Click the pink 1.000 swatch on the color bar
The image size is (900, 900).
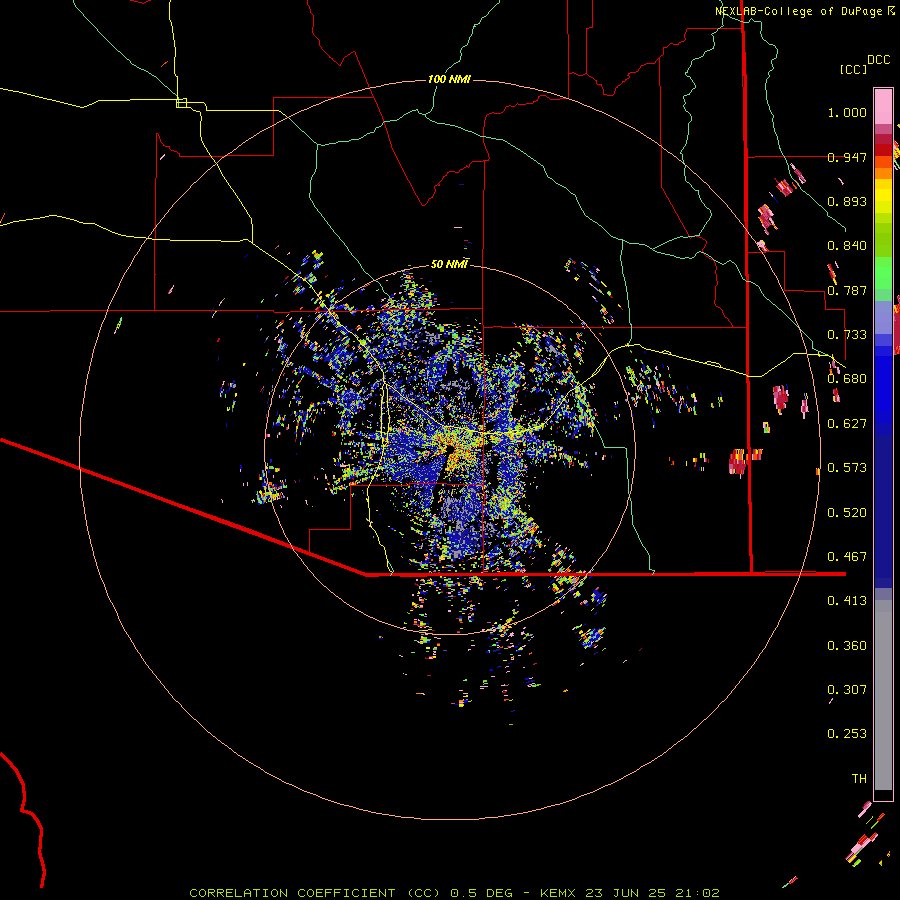click(883, 107)
